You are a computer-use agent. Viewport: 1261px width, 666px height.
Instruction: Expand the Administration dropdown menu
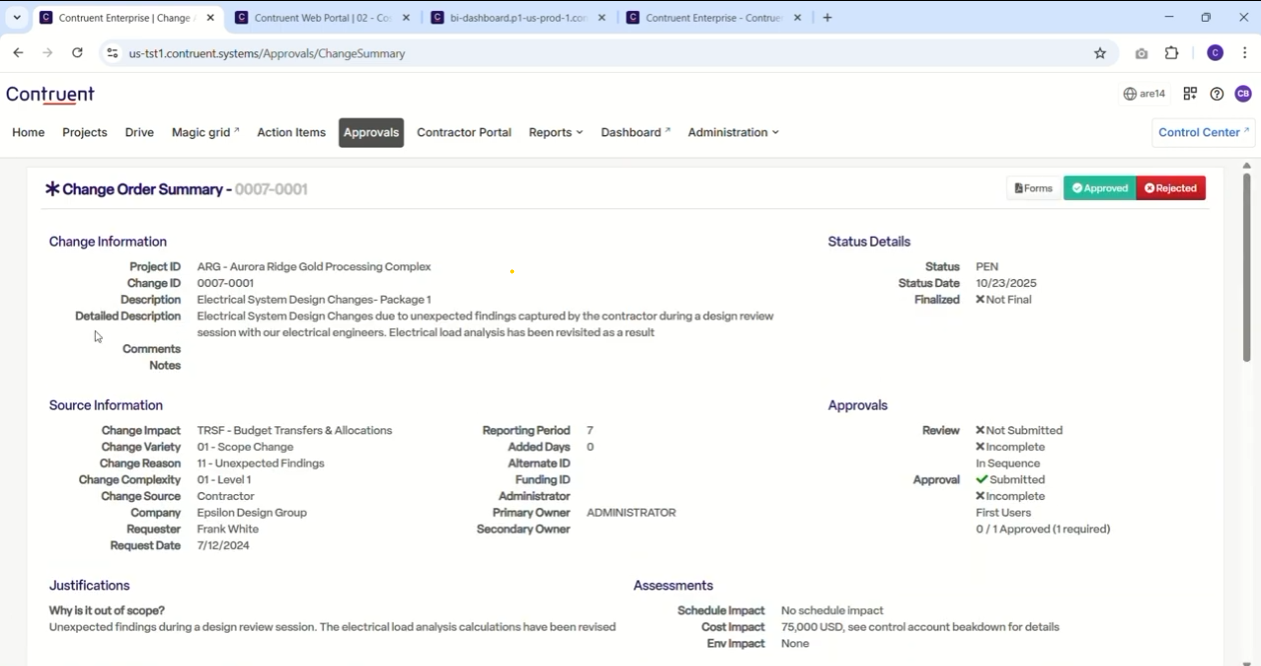(733, 132)
